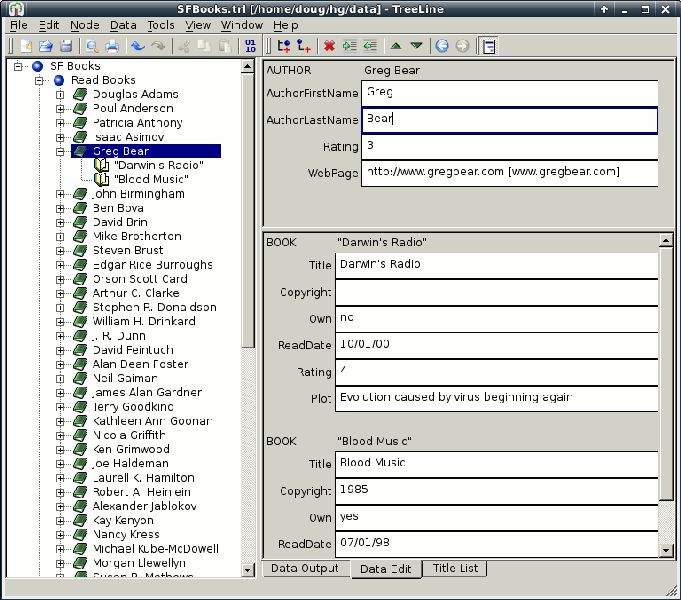Viewport: 681px width, 600px height.
Task: Switch to the Data Output tab
Action: click(305, 568)
